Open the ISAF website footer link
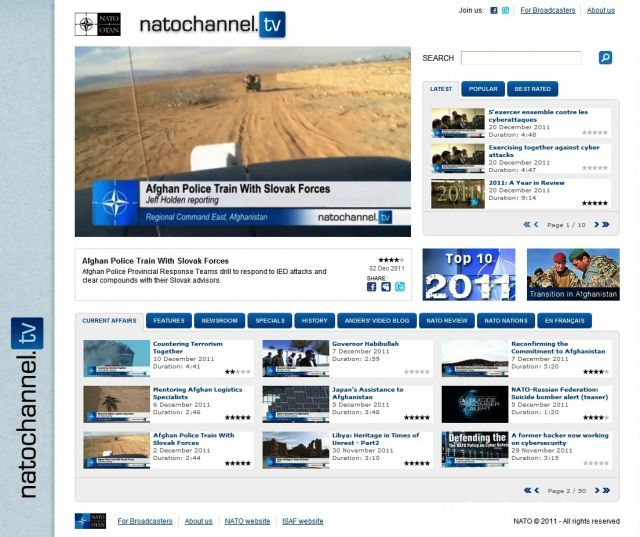640x537 pixels. 301,521
